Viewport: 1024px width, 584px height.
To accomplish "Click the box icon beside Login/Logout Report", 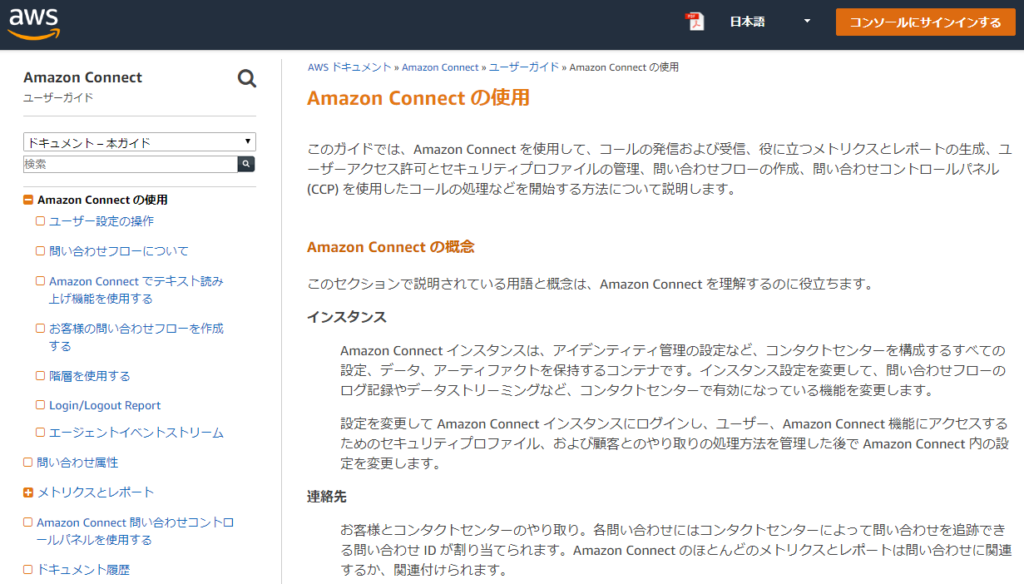I will click(40, 405).
